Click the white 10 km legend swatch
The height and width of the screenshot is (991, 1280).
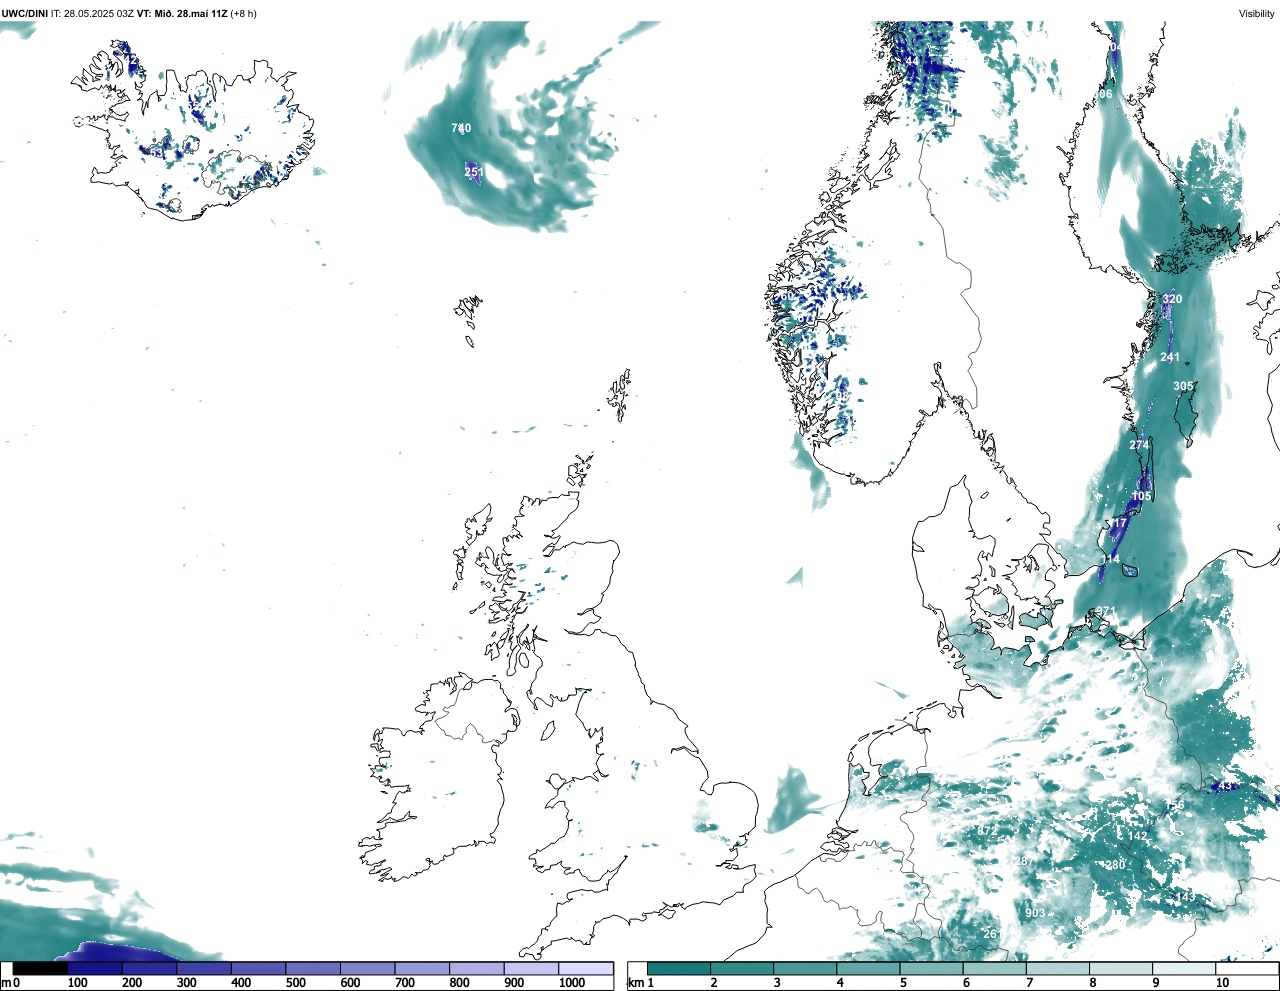1247,968
